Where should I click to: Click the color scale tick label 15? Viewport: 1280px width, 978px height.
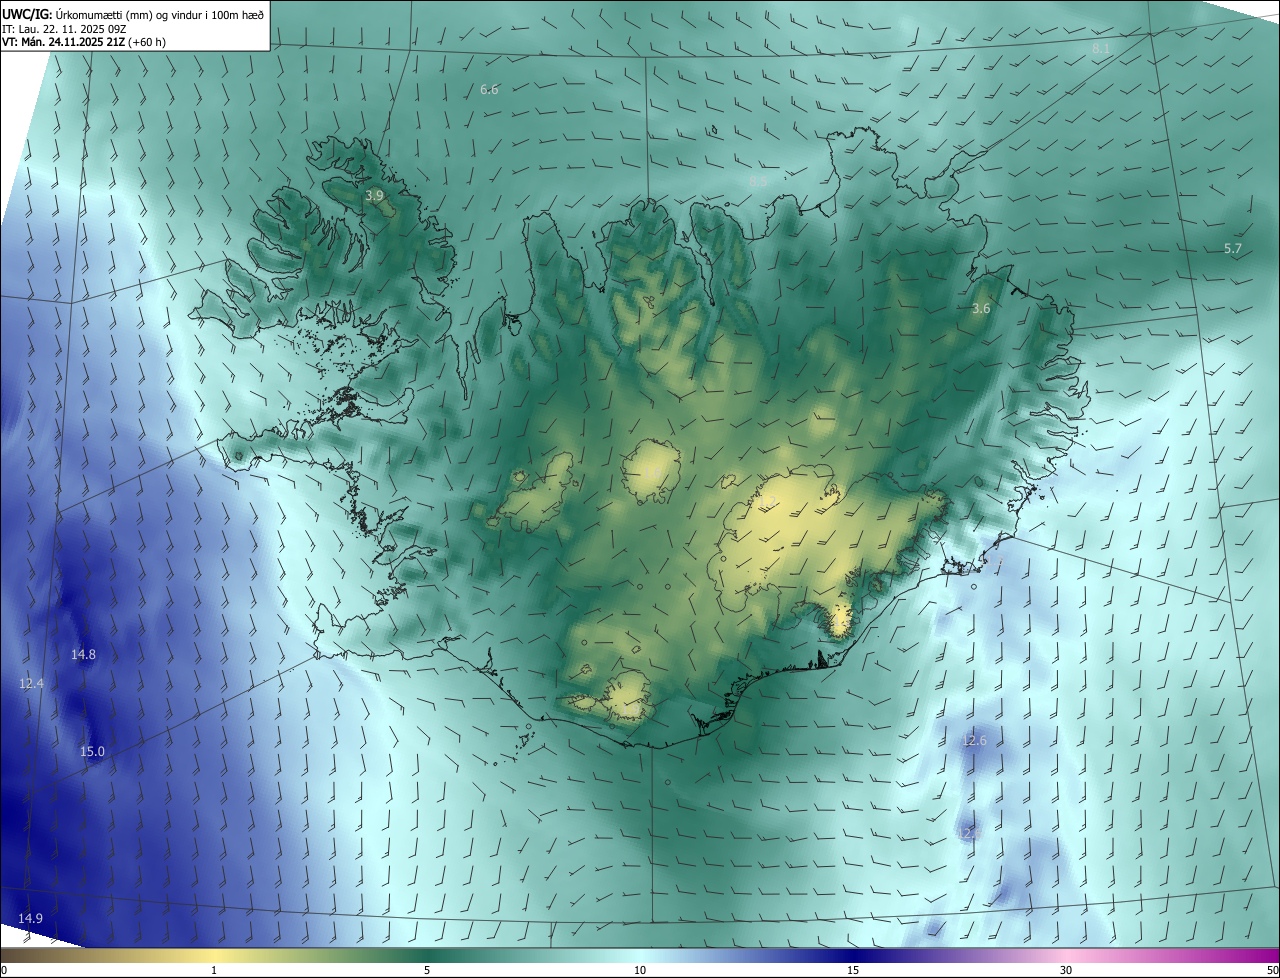(853, 971)
